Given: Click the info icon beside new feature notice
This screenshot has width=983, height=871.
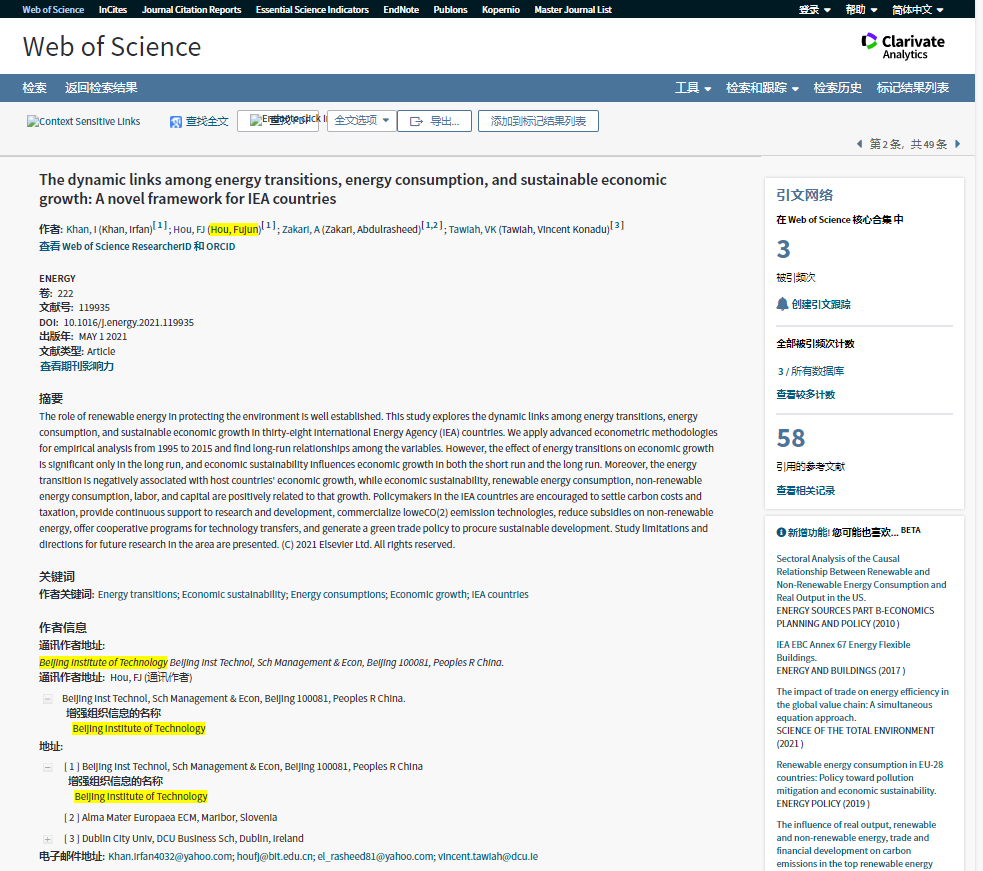Looking at the screenshot, I should click(x=781, y=532).
